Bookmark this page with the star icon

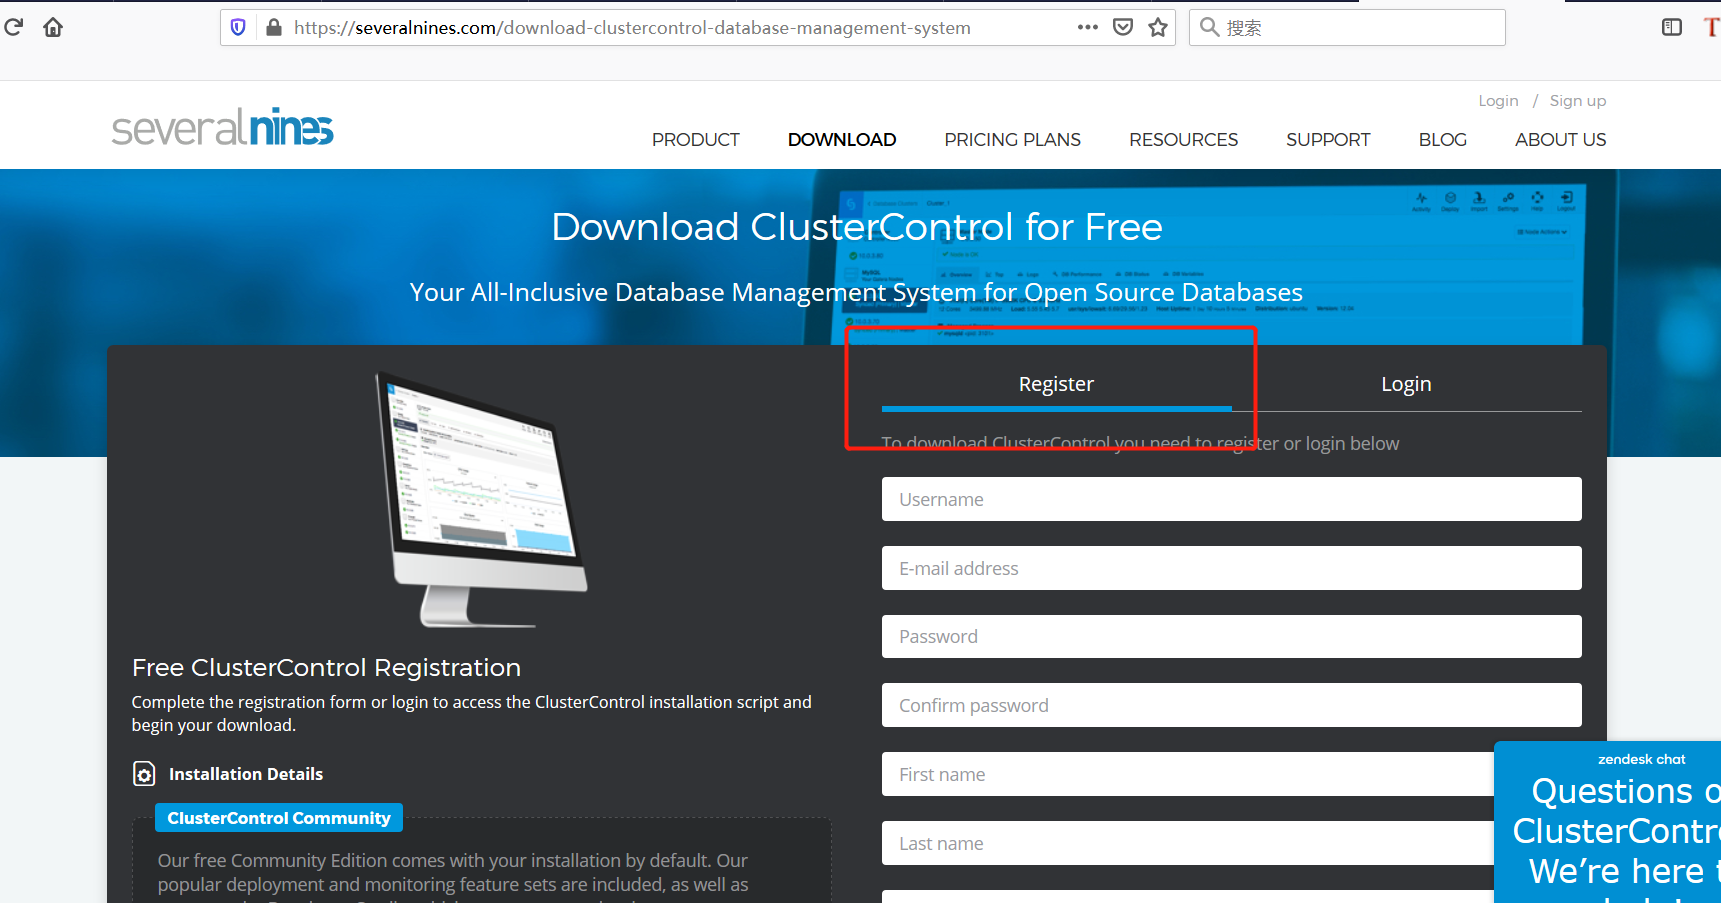(1158, 27)
